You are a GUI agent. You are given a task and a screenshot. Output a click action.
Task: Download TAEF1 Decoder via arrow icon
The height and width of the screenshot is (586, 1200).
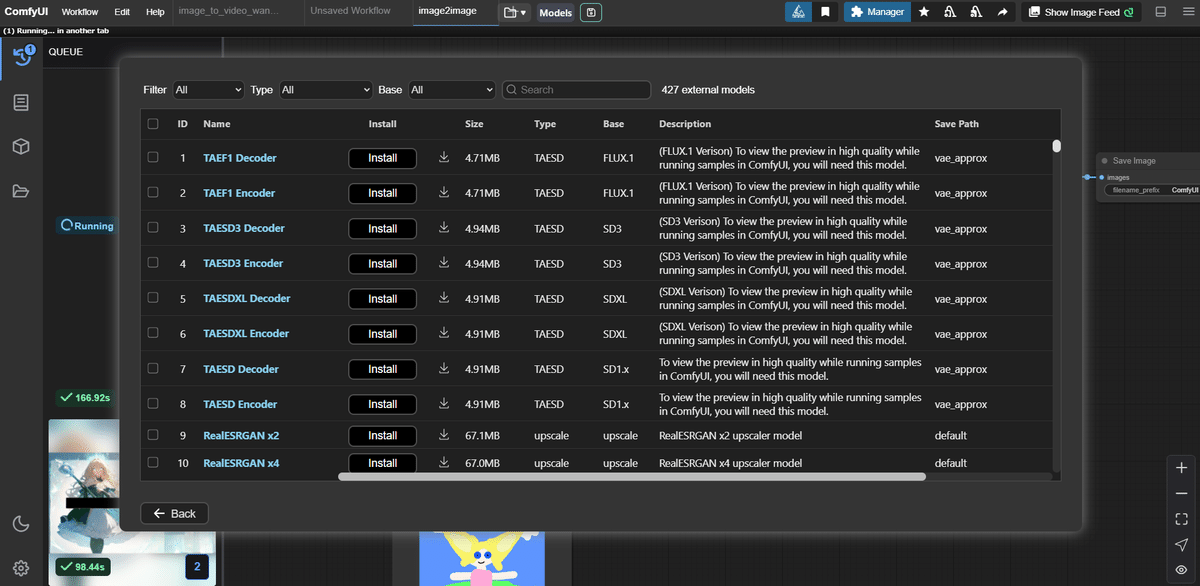(x=444, y=157)
